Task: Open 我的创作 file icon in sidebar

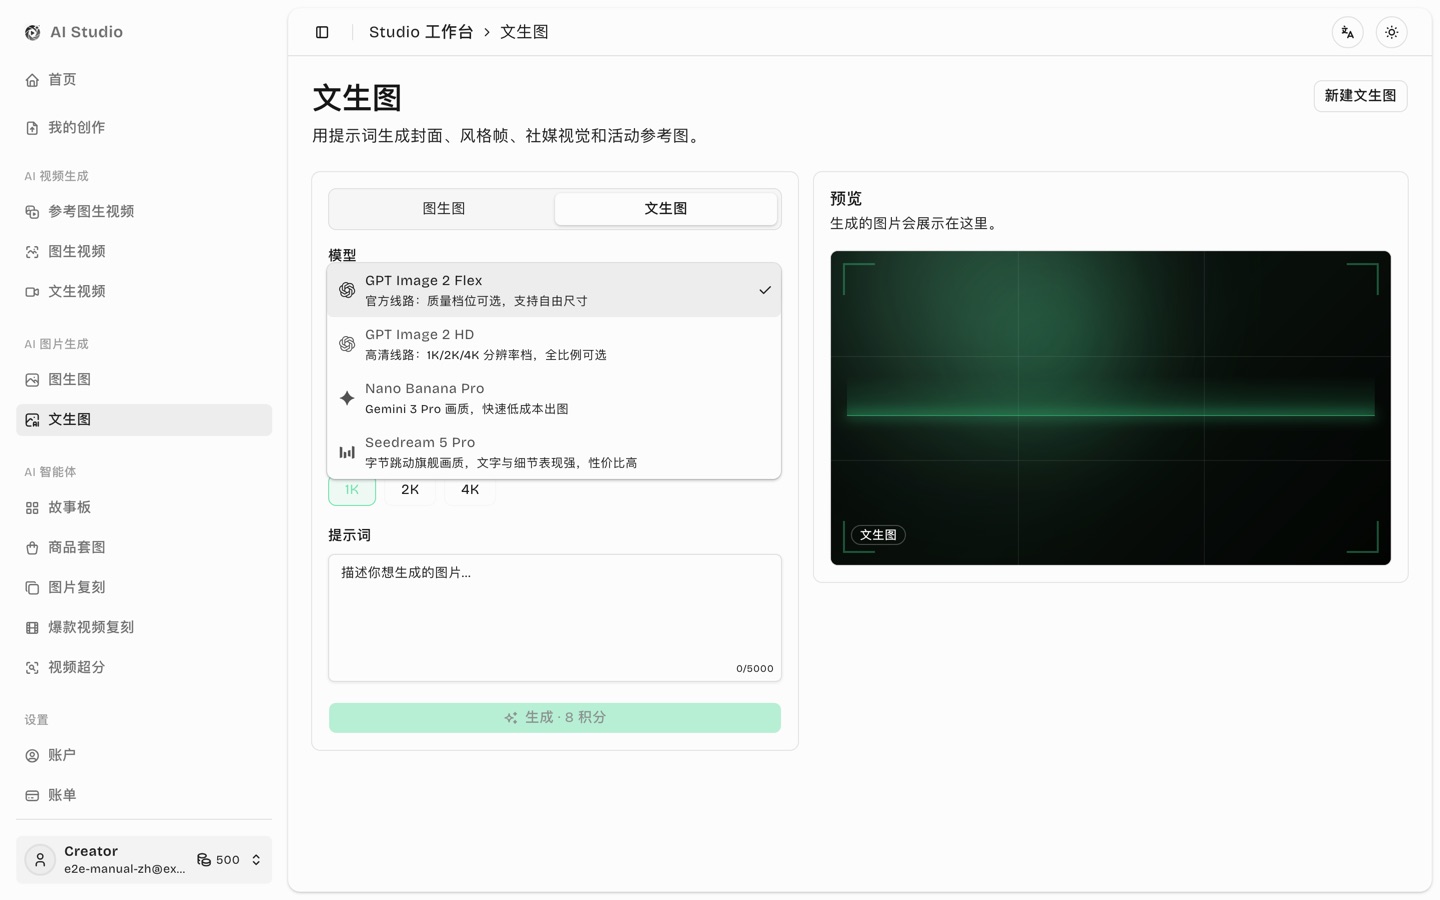Action: click(32, 128)
